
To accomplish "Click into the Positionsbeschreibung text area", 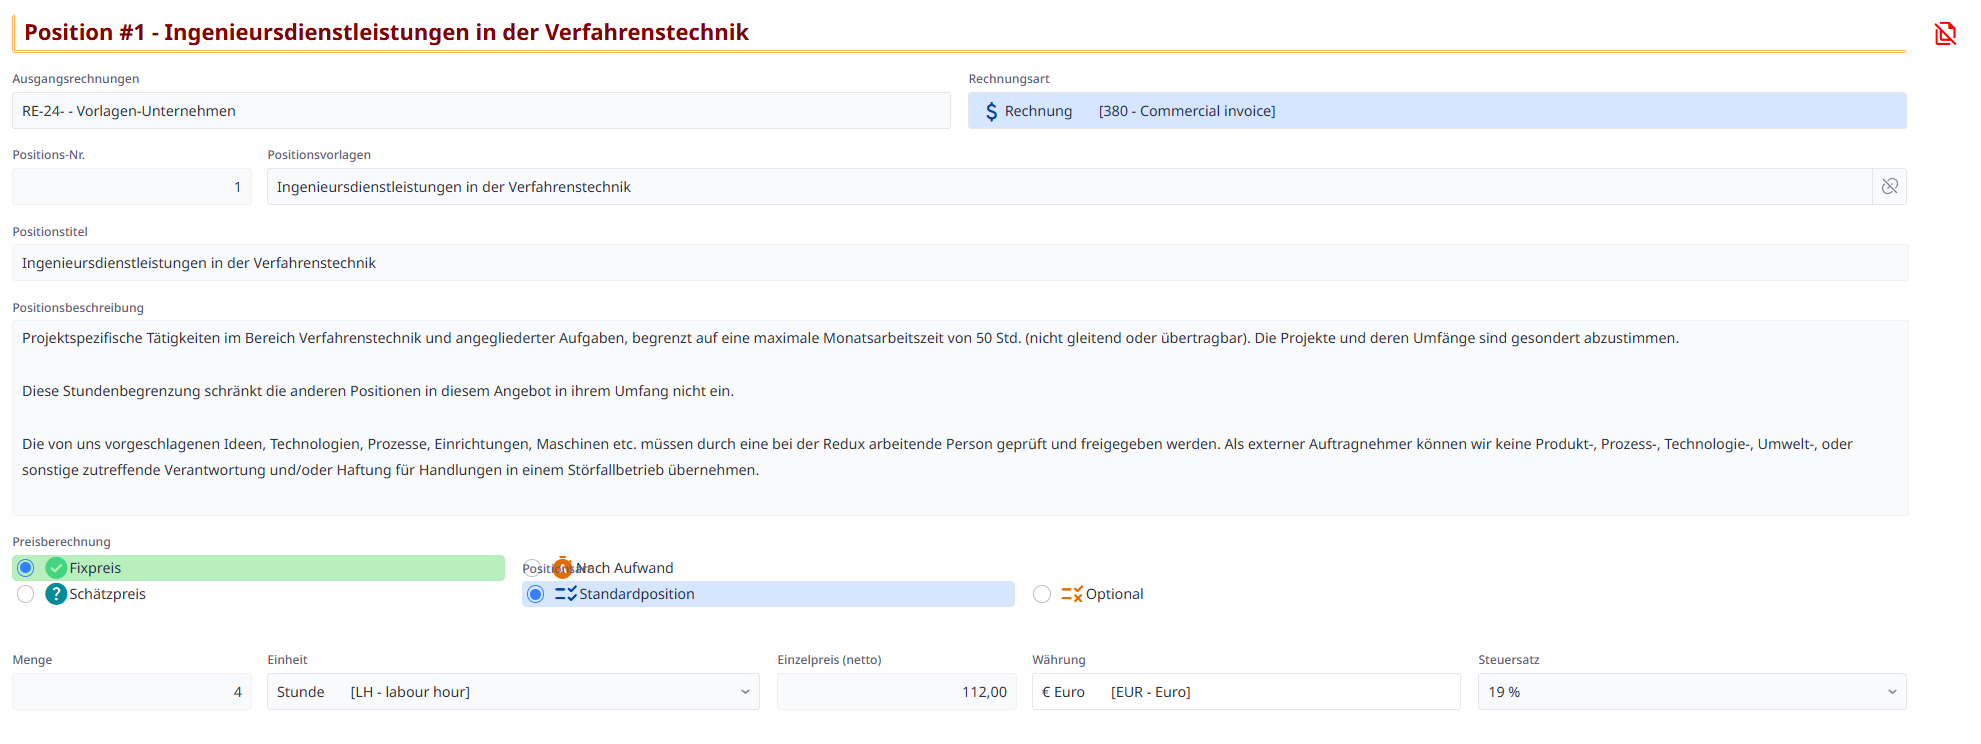I will click(960, 418).
